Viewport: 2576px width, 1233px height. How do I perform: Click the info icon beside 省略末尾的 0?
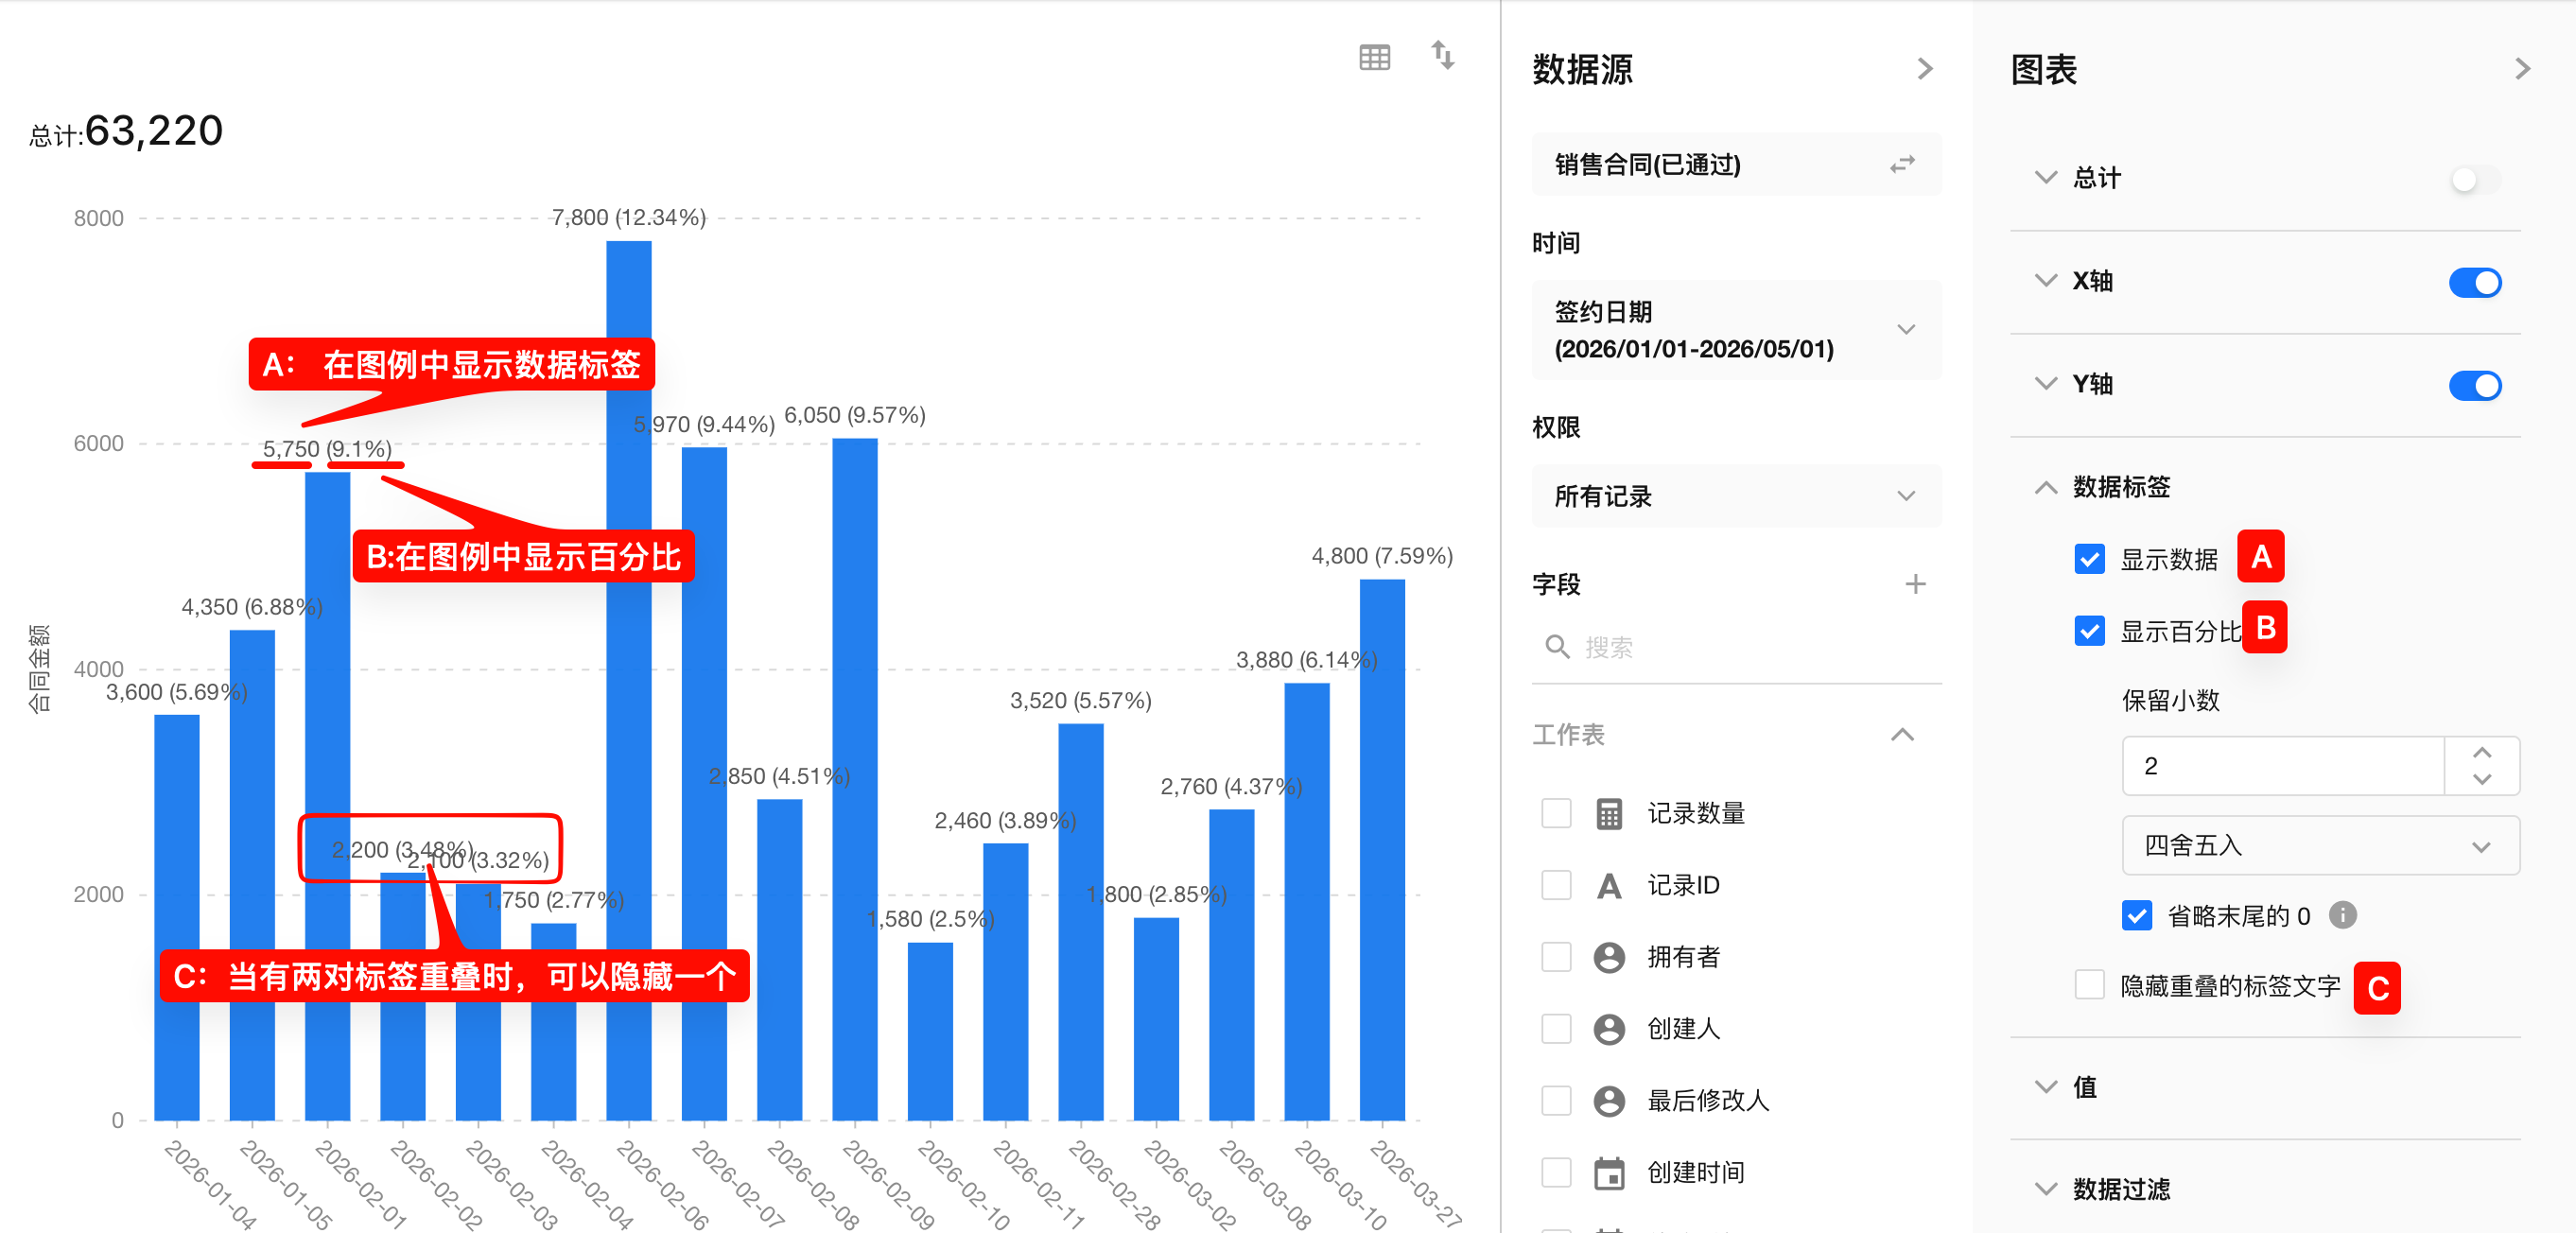pos(2342,914)
